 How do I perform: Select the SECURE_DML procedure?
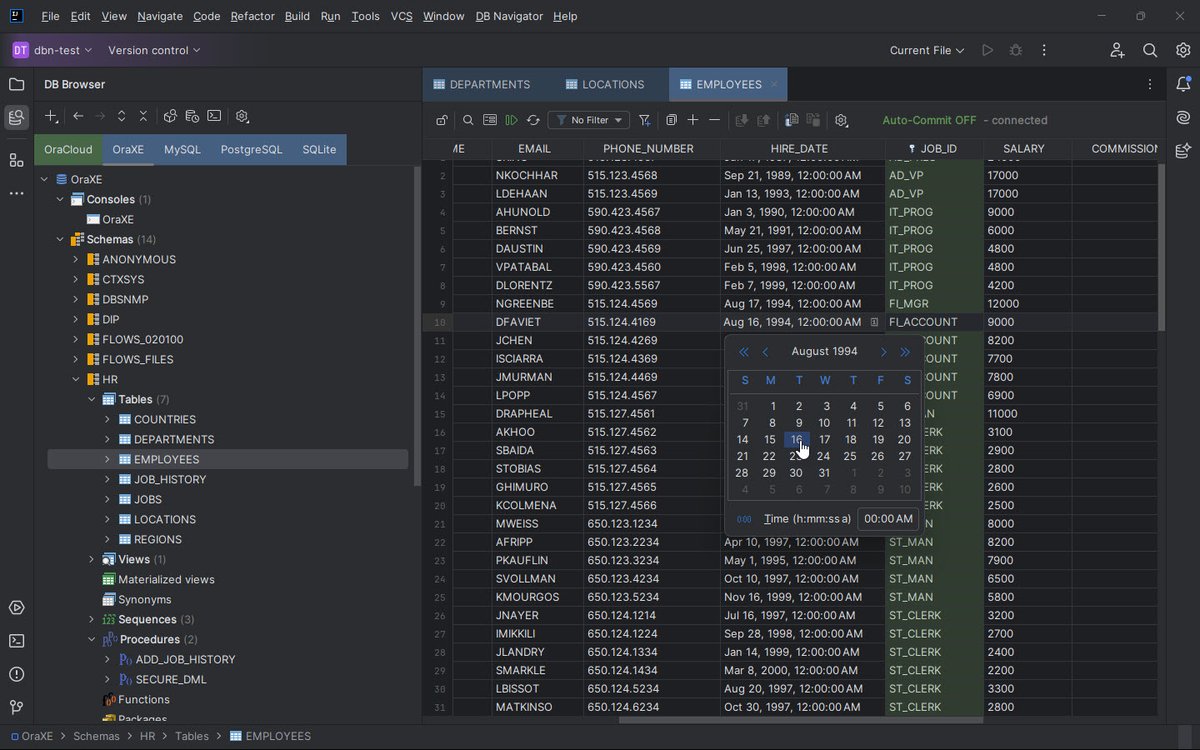point(171,679)
